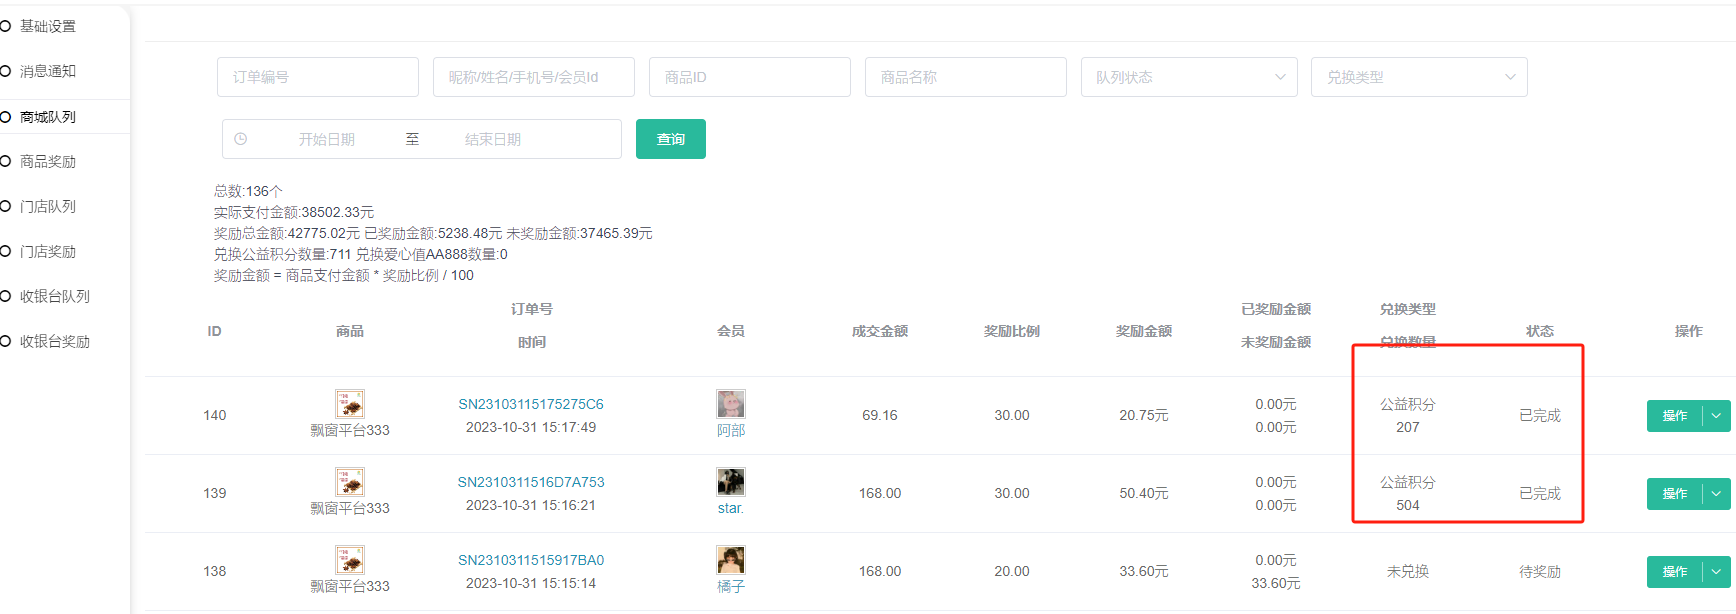Open 商品奖励 in the sidebar menu
This screenshot has width=1736, height=614.
(x=48, y=161)
